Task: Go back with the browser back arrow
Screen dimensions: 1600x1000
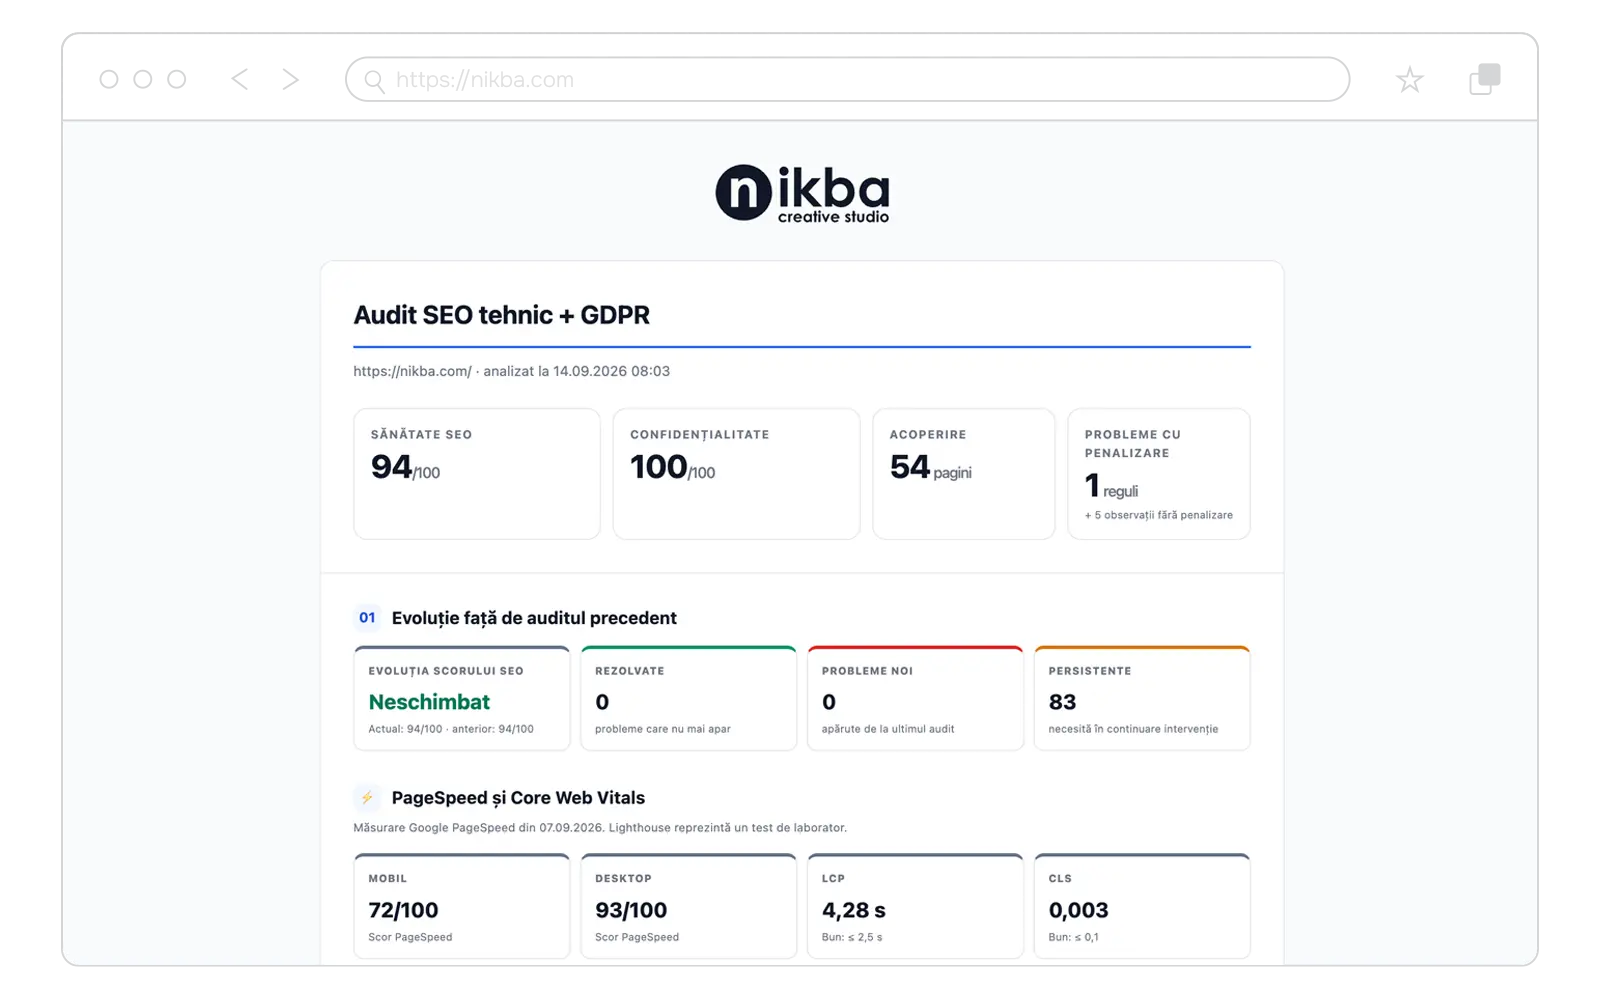Action: click(239, 79)
